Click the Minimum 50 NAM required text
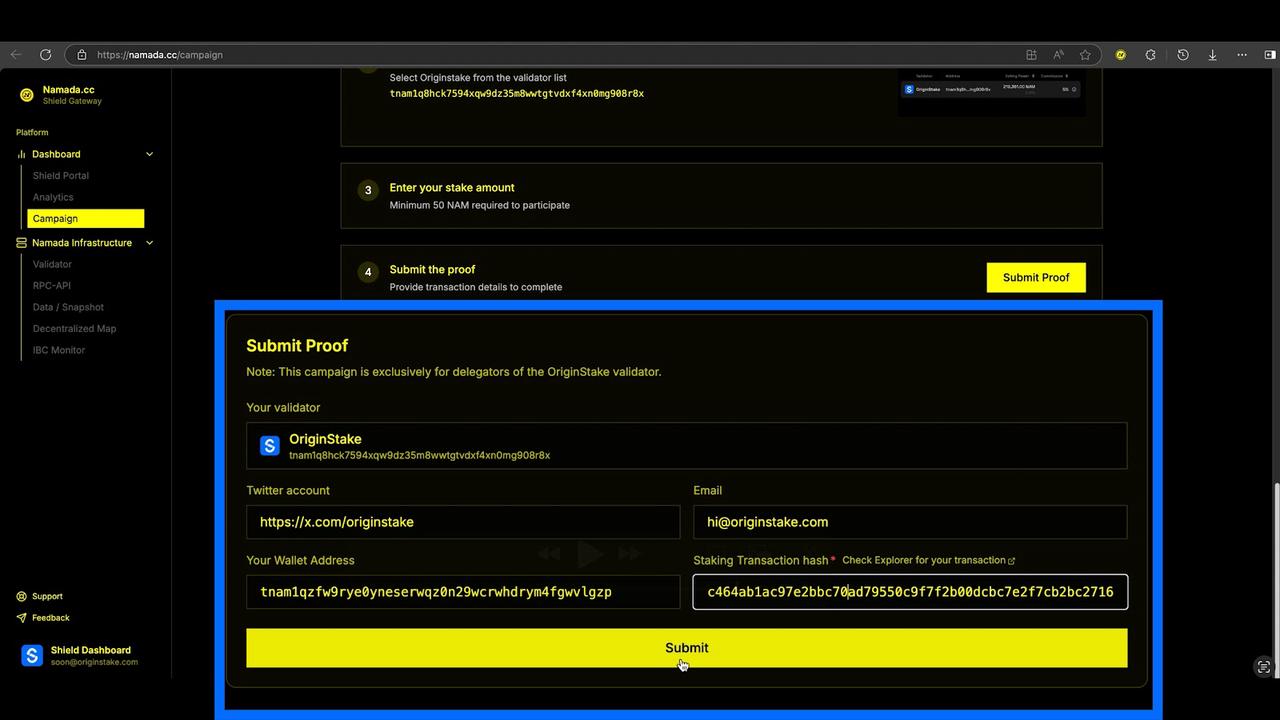The image size is (1280, 720). click(x=479, y=205)
